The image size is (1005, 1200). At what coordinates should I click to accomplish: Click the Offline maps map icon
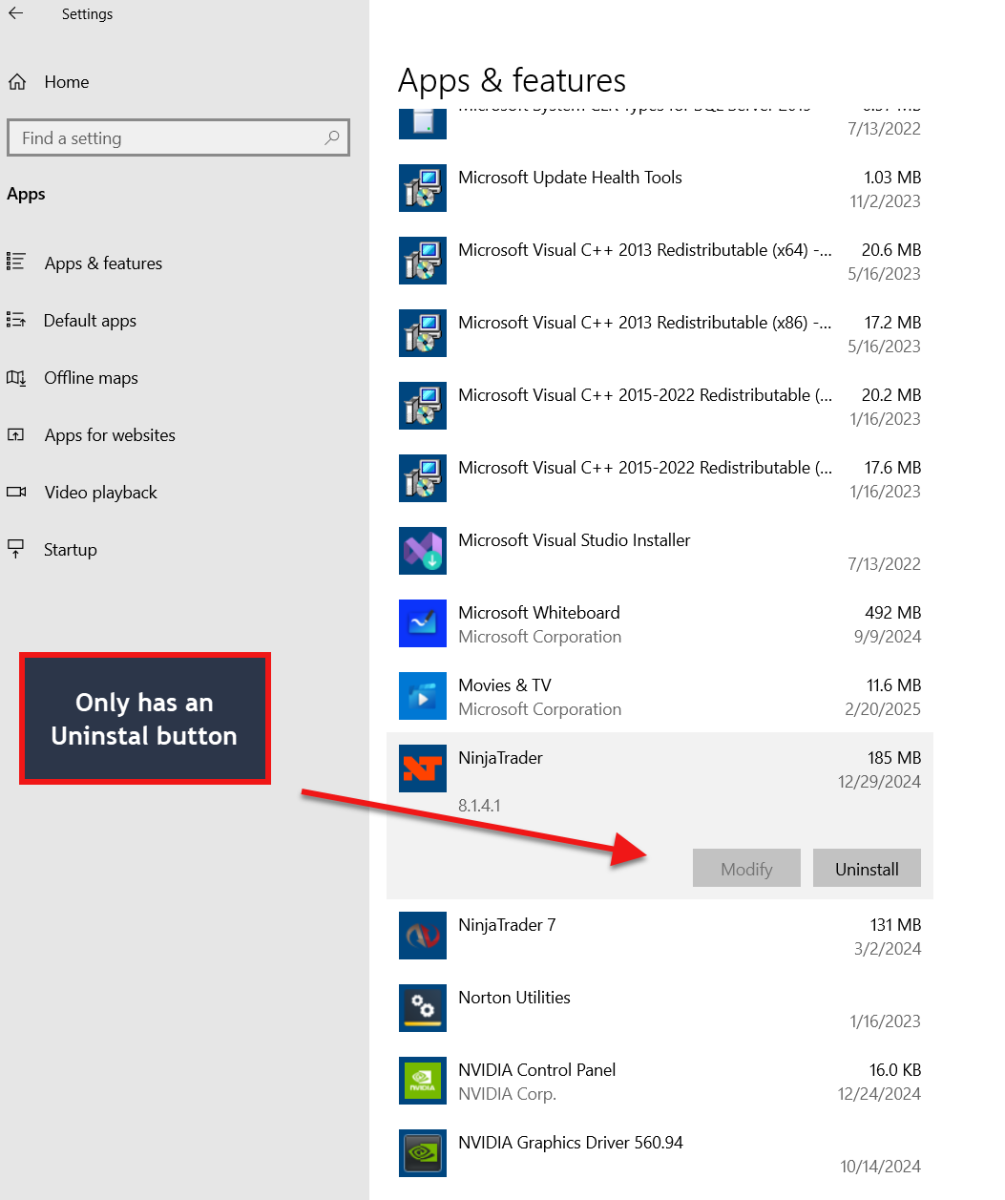pyautogui.click(x=16, y=377)
